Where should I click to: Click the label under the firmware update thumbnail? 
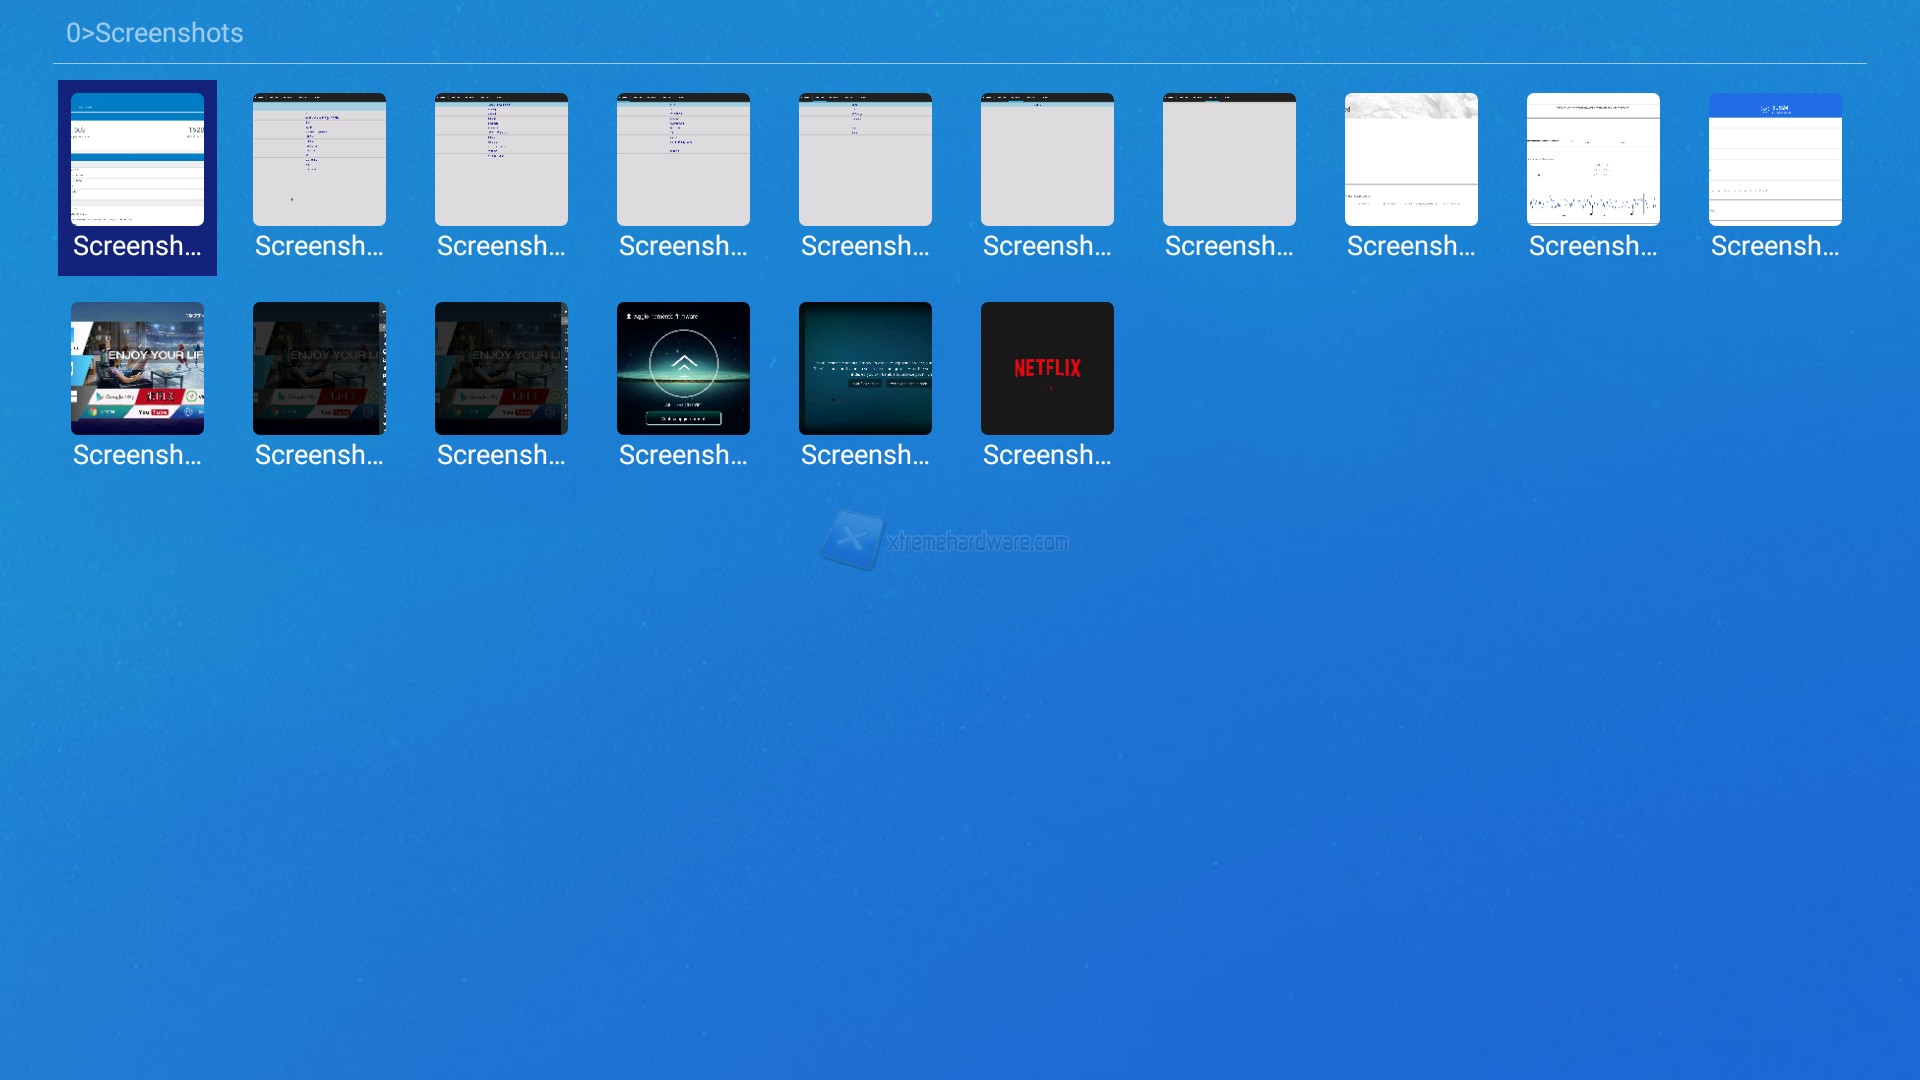(x=683, y=455)
